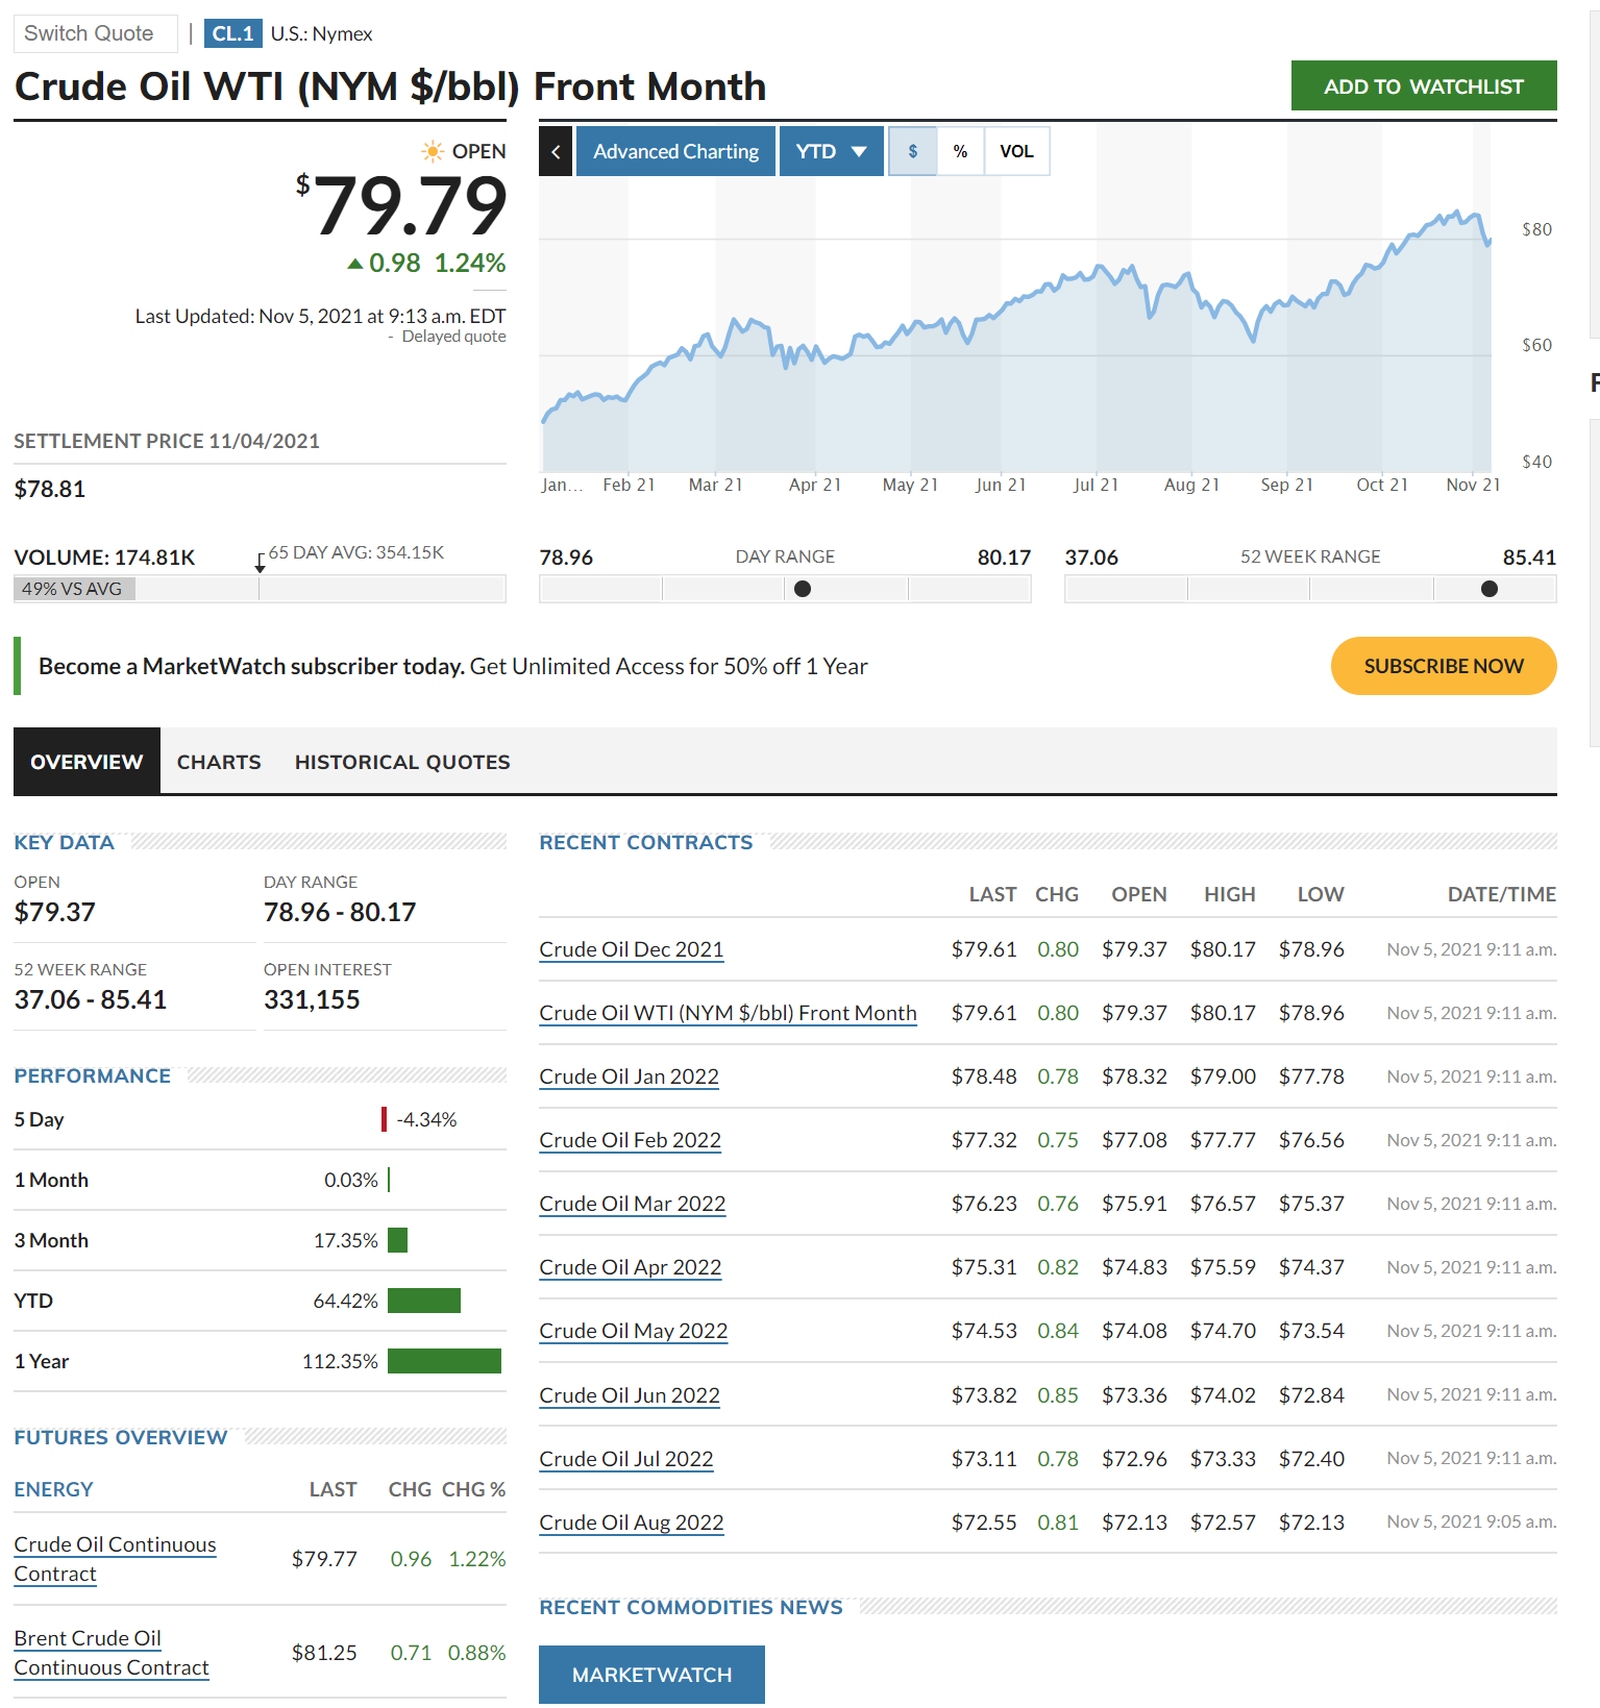This screenshot has height=1708, width=1600.
Task: Switch to the CHARTS tab
Action: click(x=219, y=761)
